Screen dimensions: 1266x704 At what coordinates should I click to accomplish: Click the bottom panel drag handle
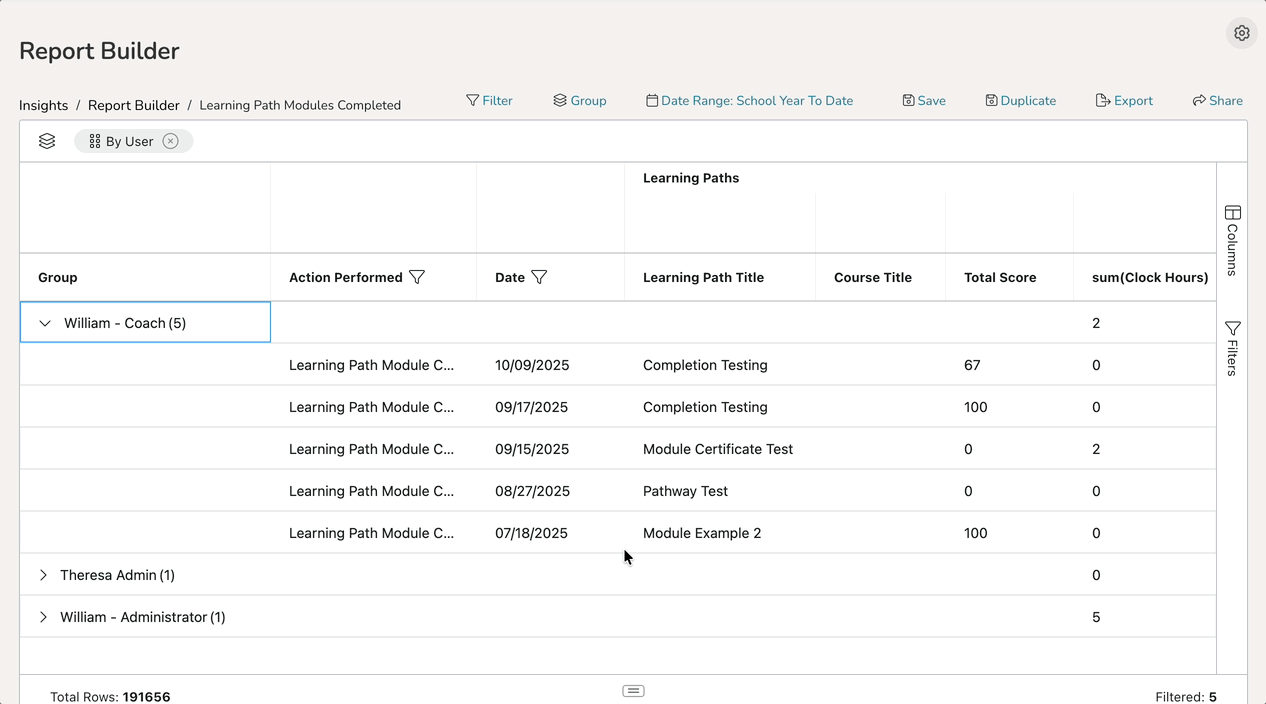pyautogui.click(x=633, y=691)
